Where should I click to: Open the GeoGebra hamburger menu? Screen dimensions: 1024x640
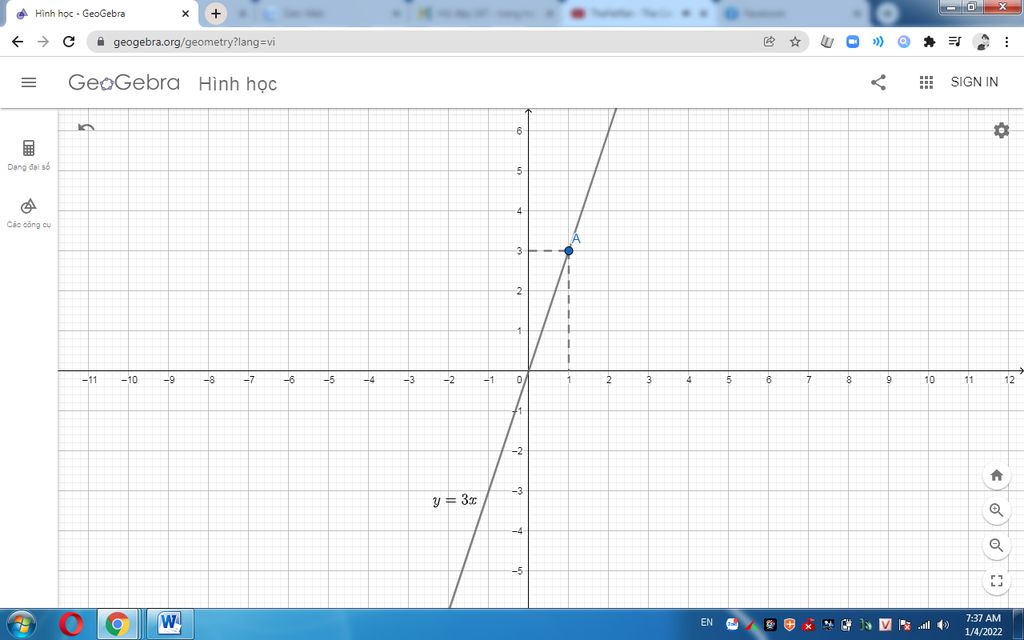29,82
